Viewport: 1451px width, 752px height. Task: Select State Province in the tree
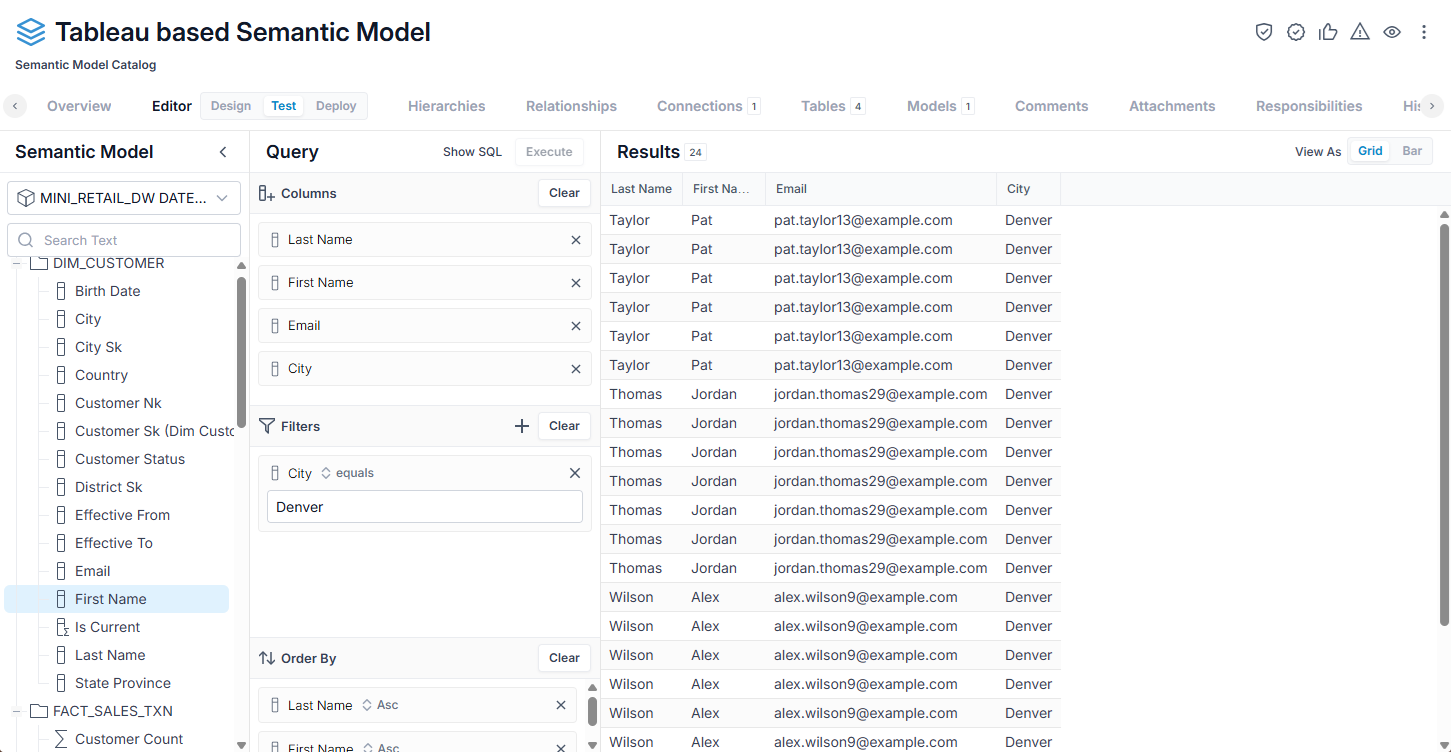(123, 683)
